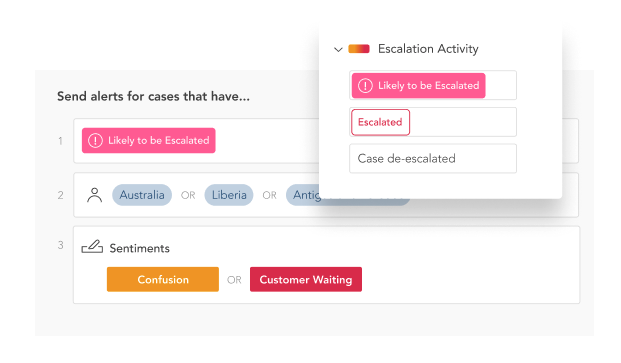This screenshot has width=621, height=363.
Task: Collapse the Escalation Activity chevron
Action: pyautogui.click(x=338, y=49)
